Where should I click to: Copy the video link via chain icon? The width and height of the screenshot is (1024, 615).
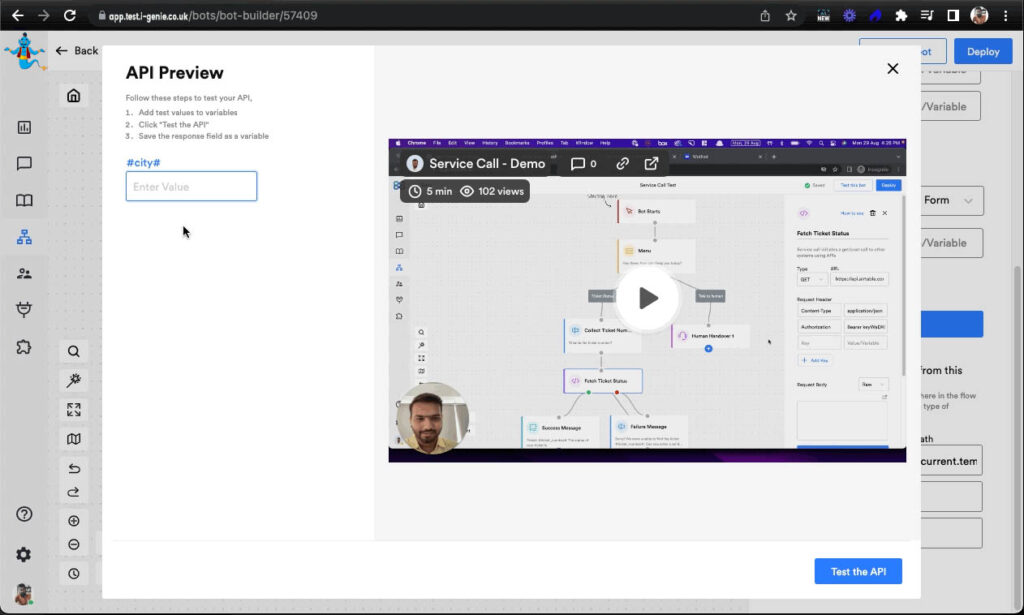(622, 163)
